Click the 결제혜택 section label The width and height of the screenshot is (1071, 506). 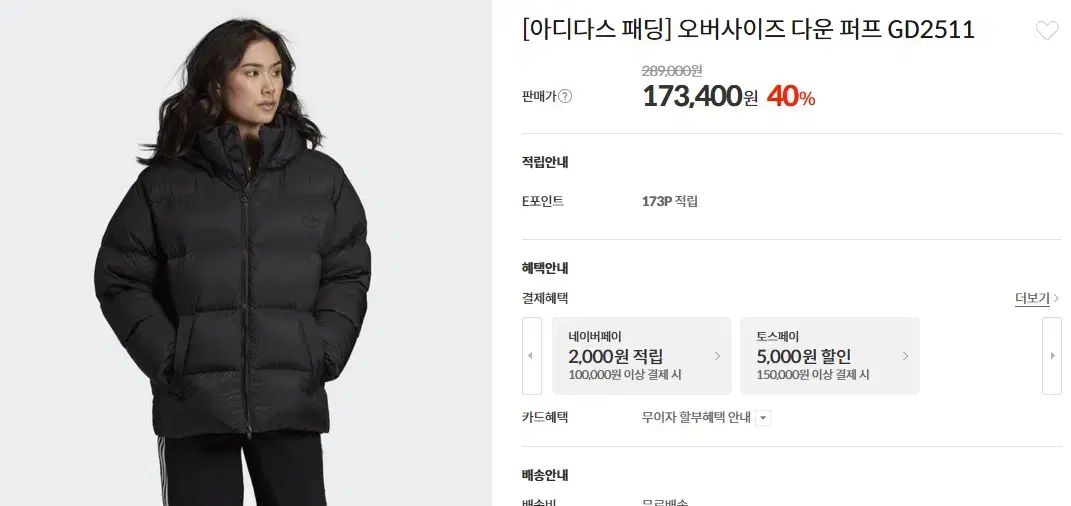coord(544,298)
